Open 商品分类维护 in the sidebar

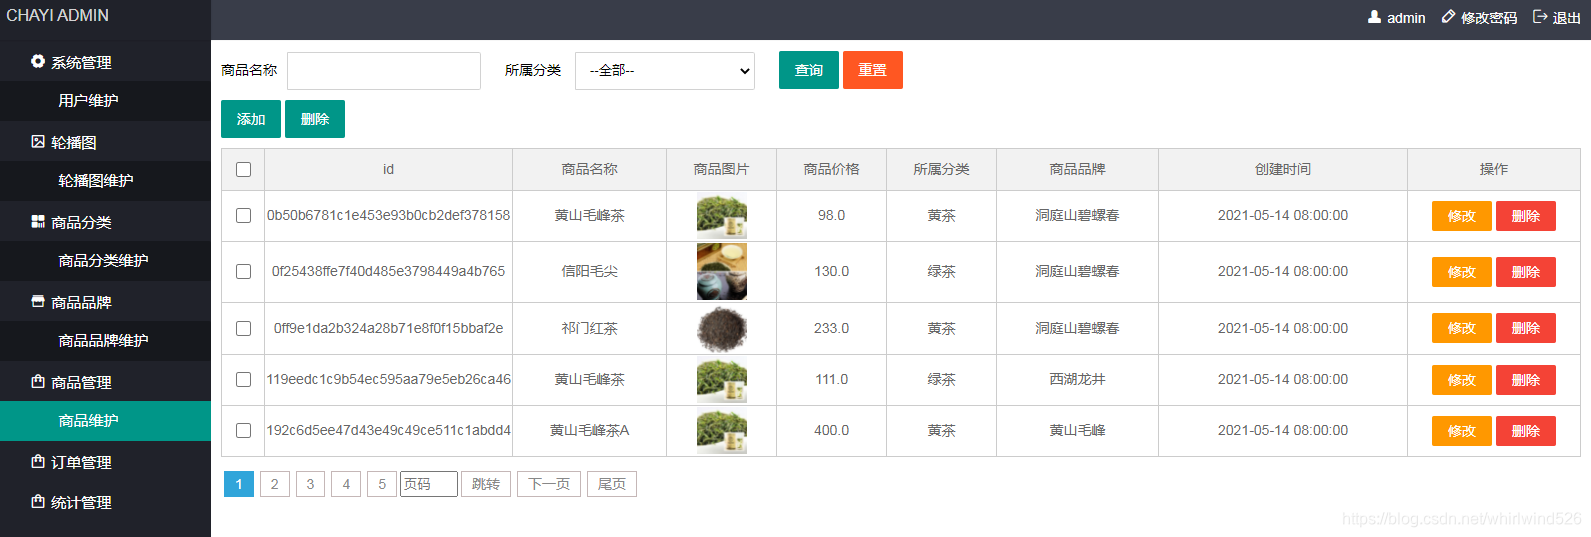105,260
